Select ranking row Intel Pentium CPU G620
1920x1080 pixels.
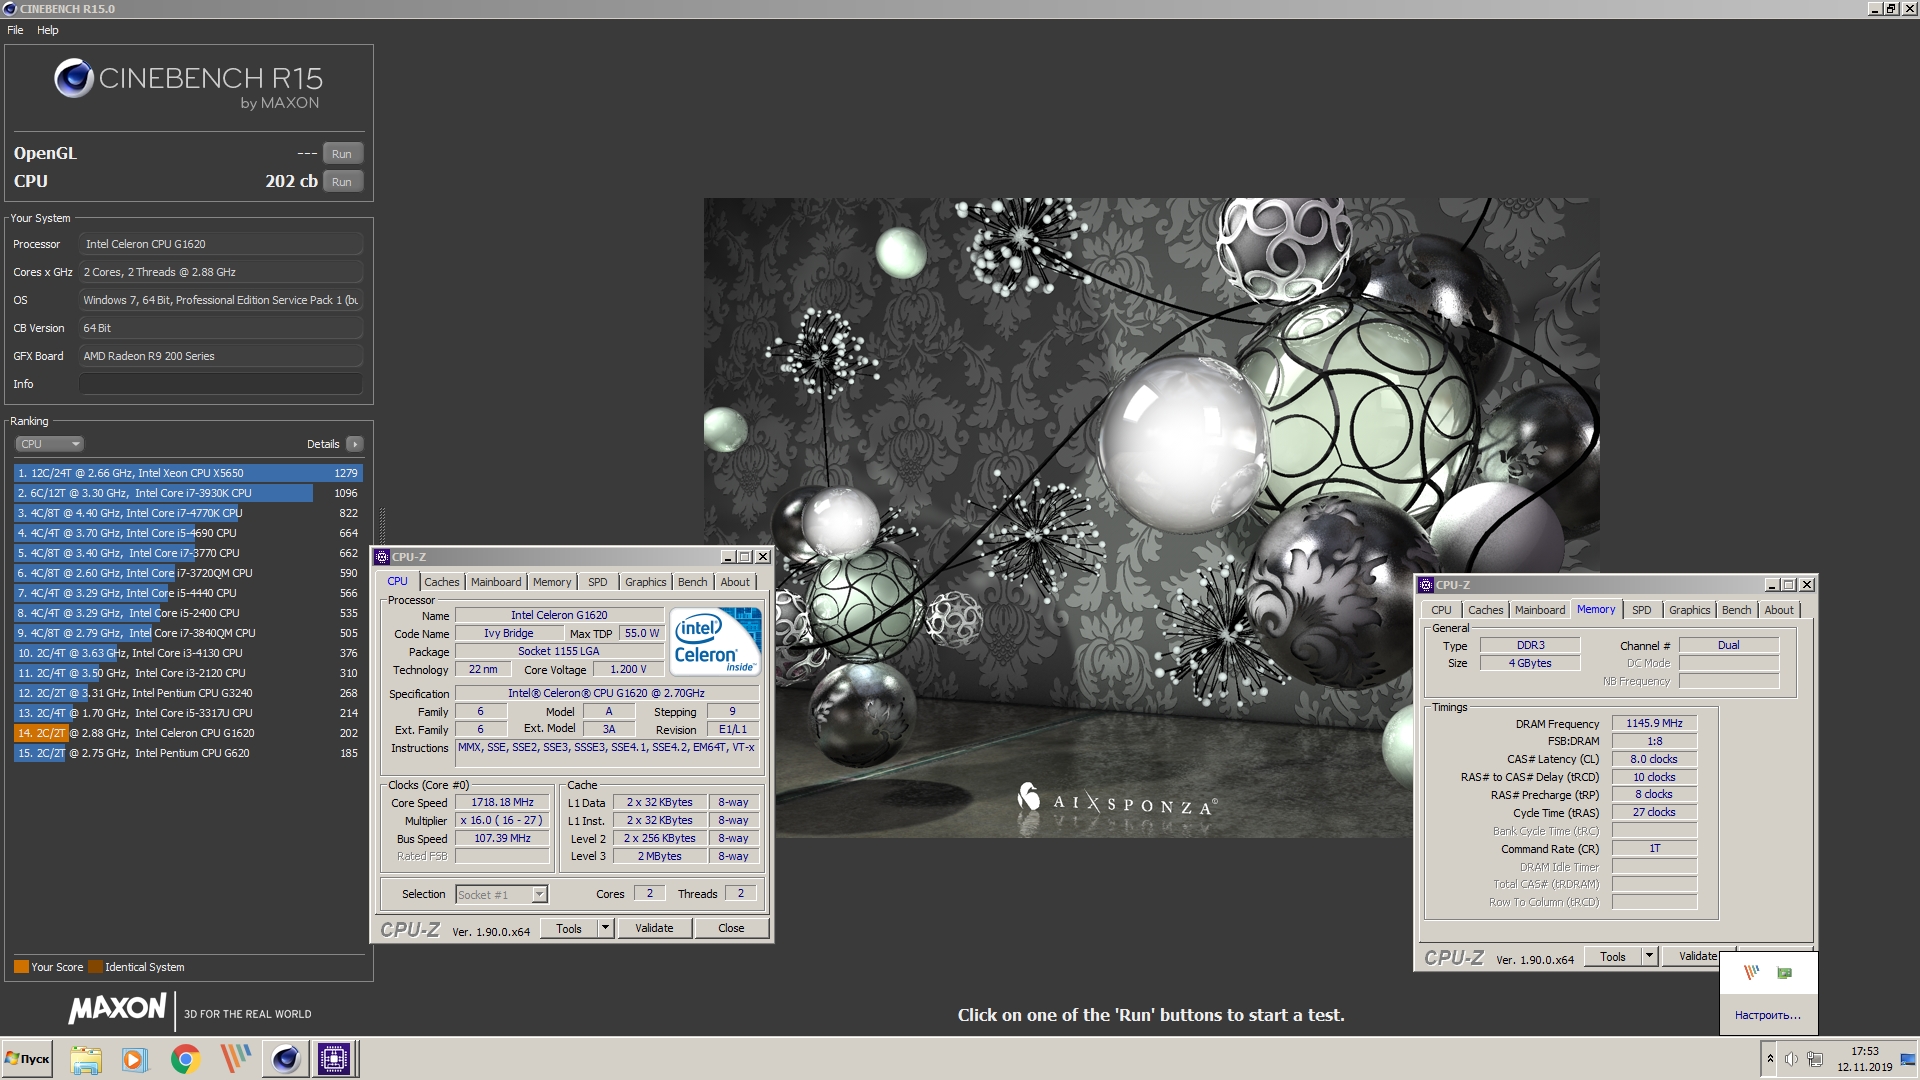point(188,753)
